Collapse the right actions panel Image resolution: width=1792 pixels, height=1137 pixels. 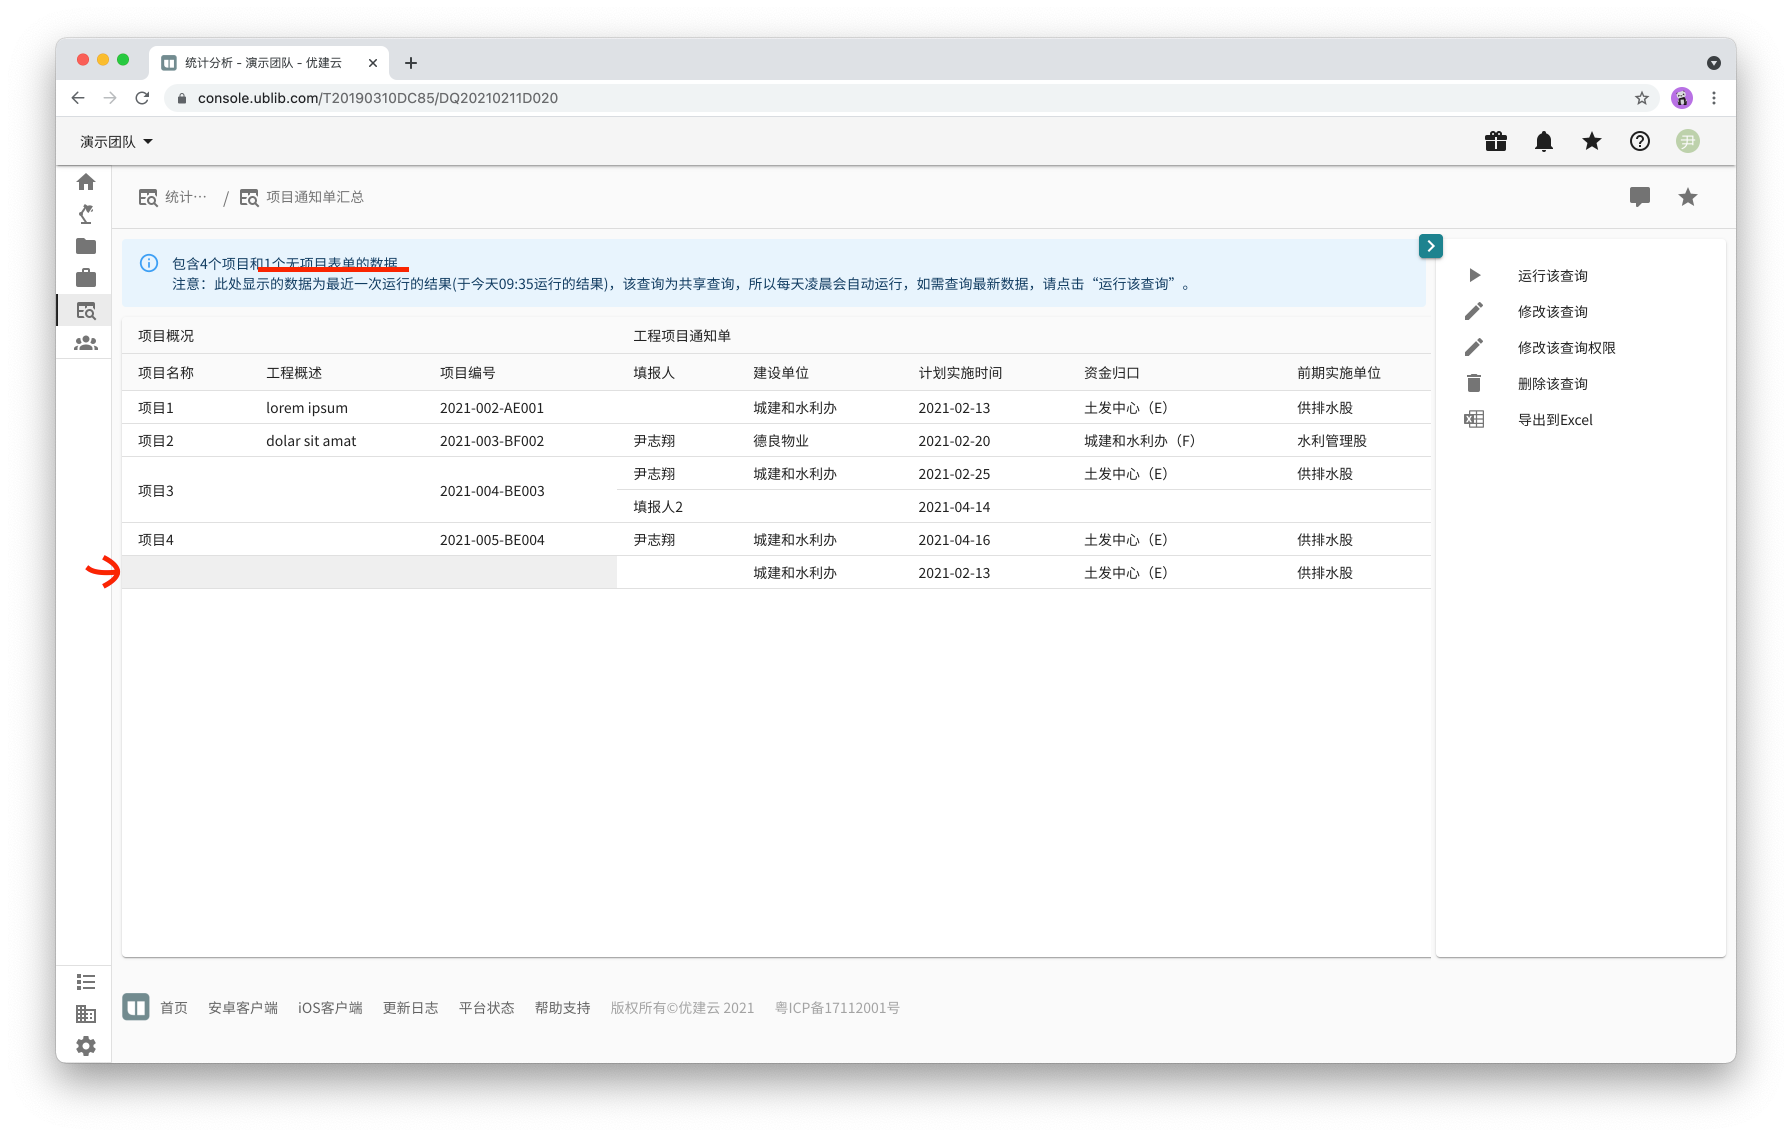pyautogui.click(x=1430, y=246)
